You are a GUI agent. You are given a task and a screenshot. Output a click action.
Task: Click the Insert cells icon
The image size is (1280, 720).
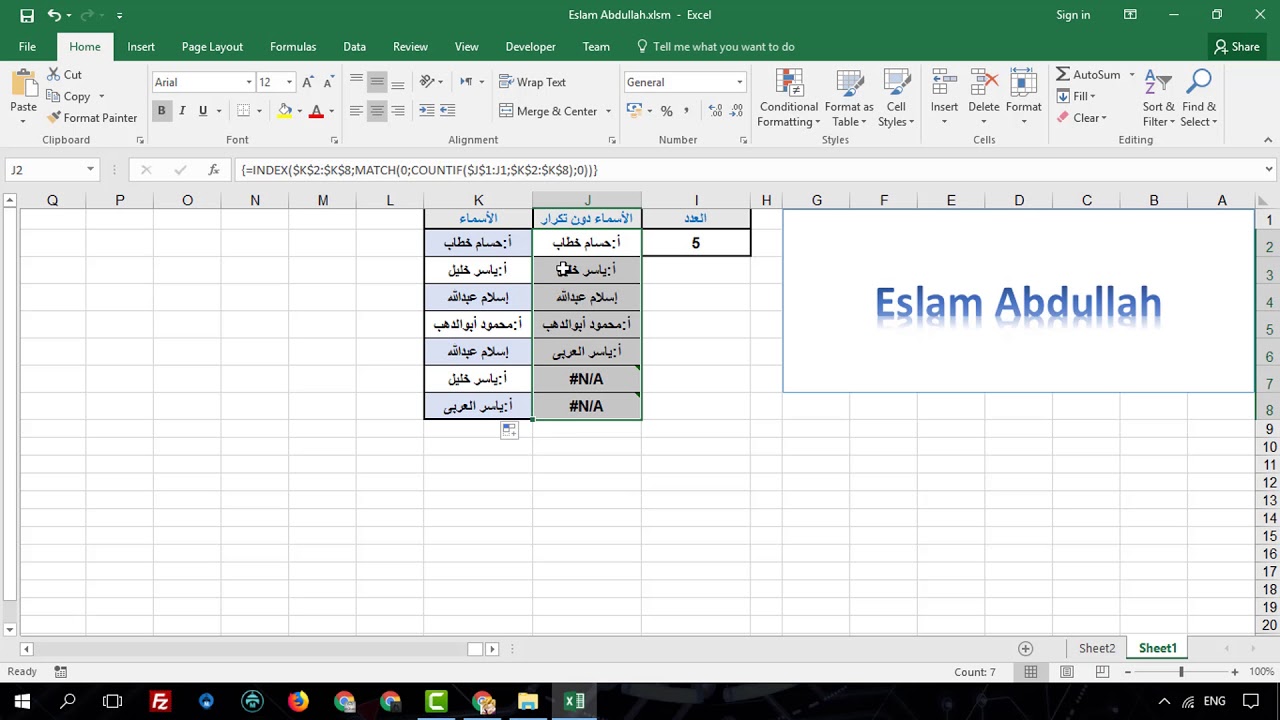pyautogui.click(x=944, y=84)
